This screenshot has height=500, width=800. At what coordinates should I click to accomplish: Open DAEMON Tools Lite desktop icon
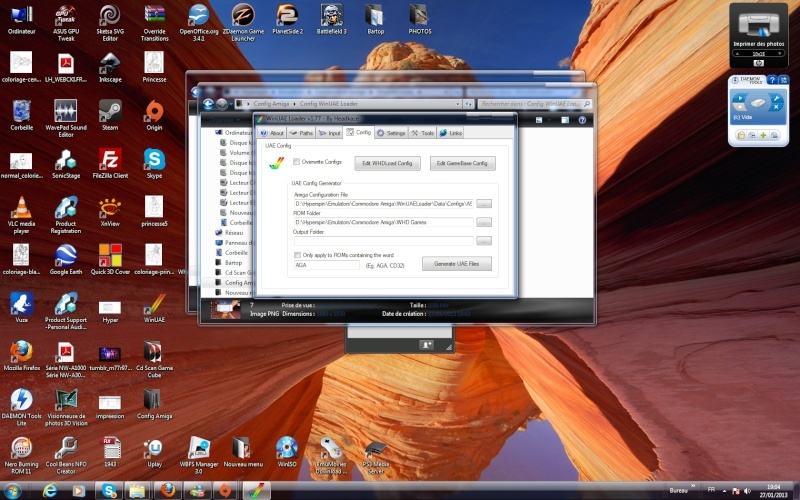(x=21, y=407)
